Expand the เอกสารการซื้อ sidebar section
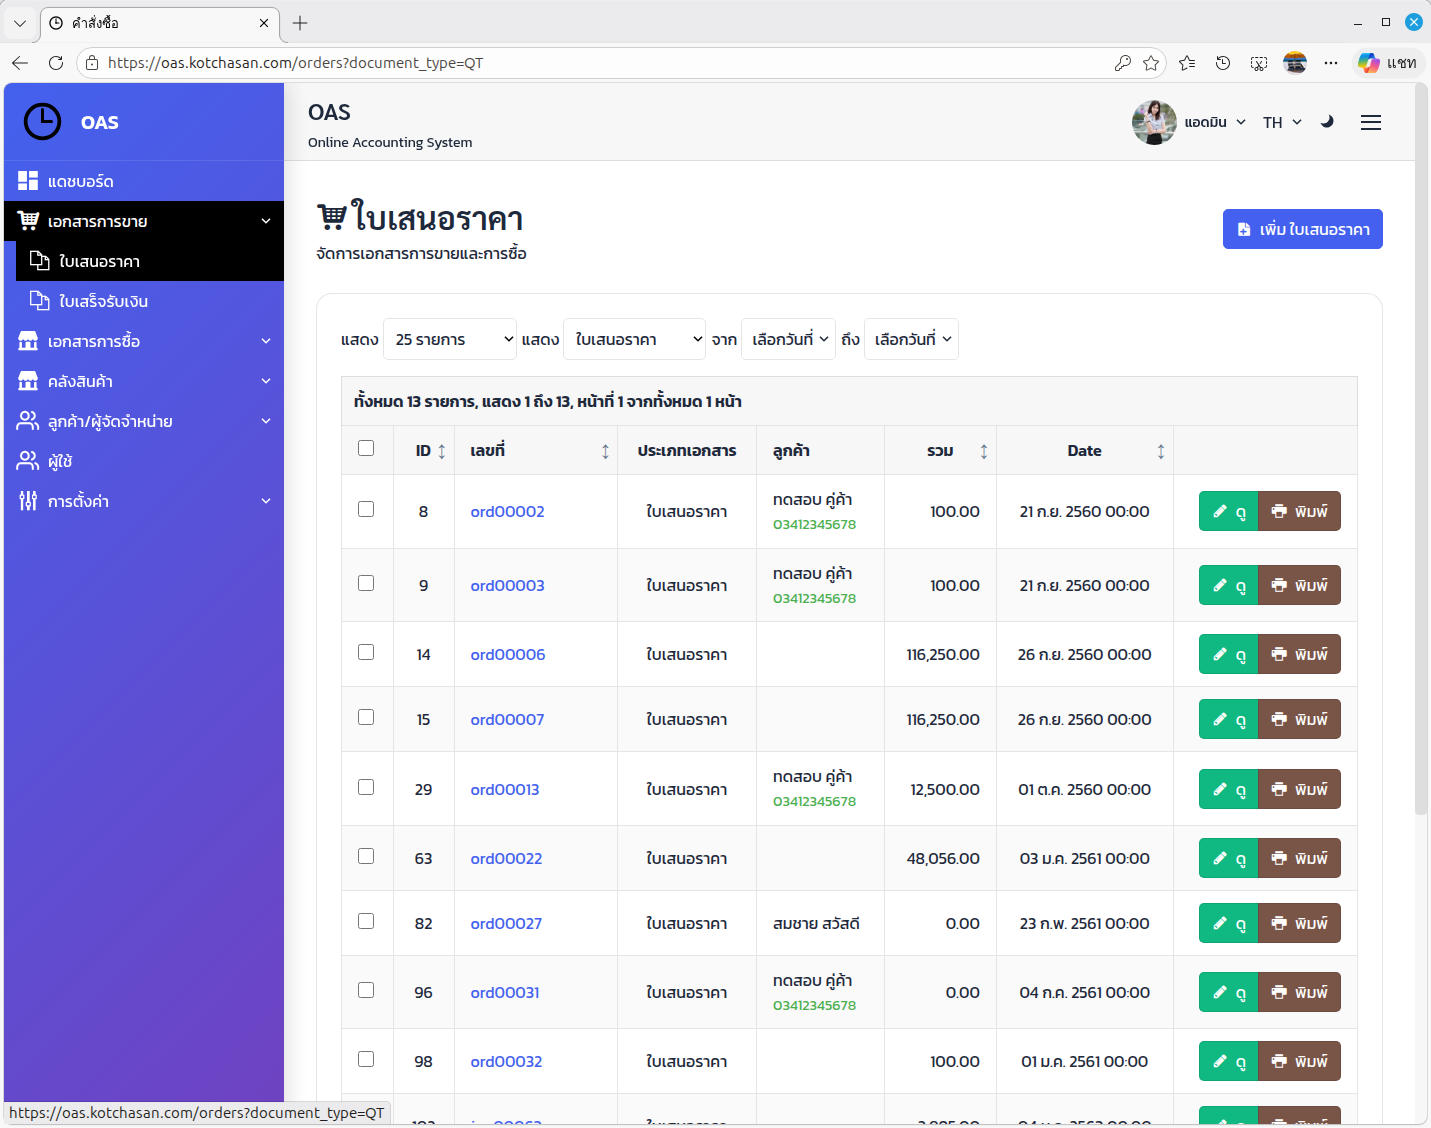This screenshot has width=1431, height=1128. click(x=144, y=341)
